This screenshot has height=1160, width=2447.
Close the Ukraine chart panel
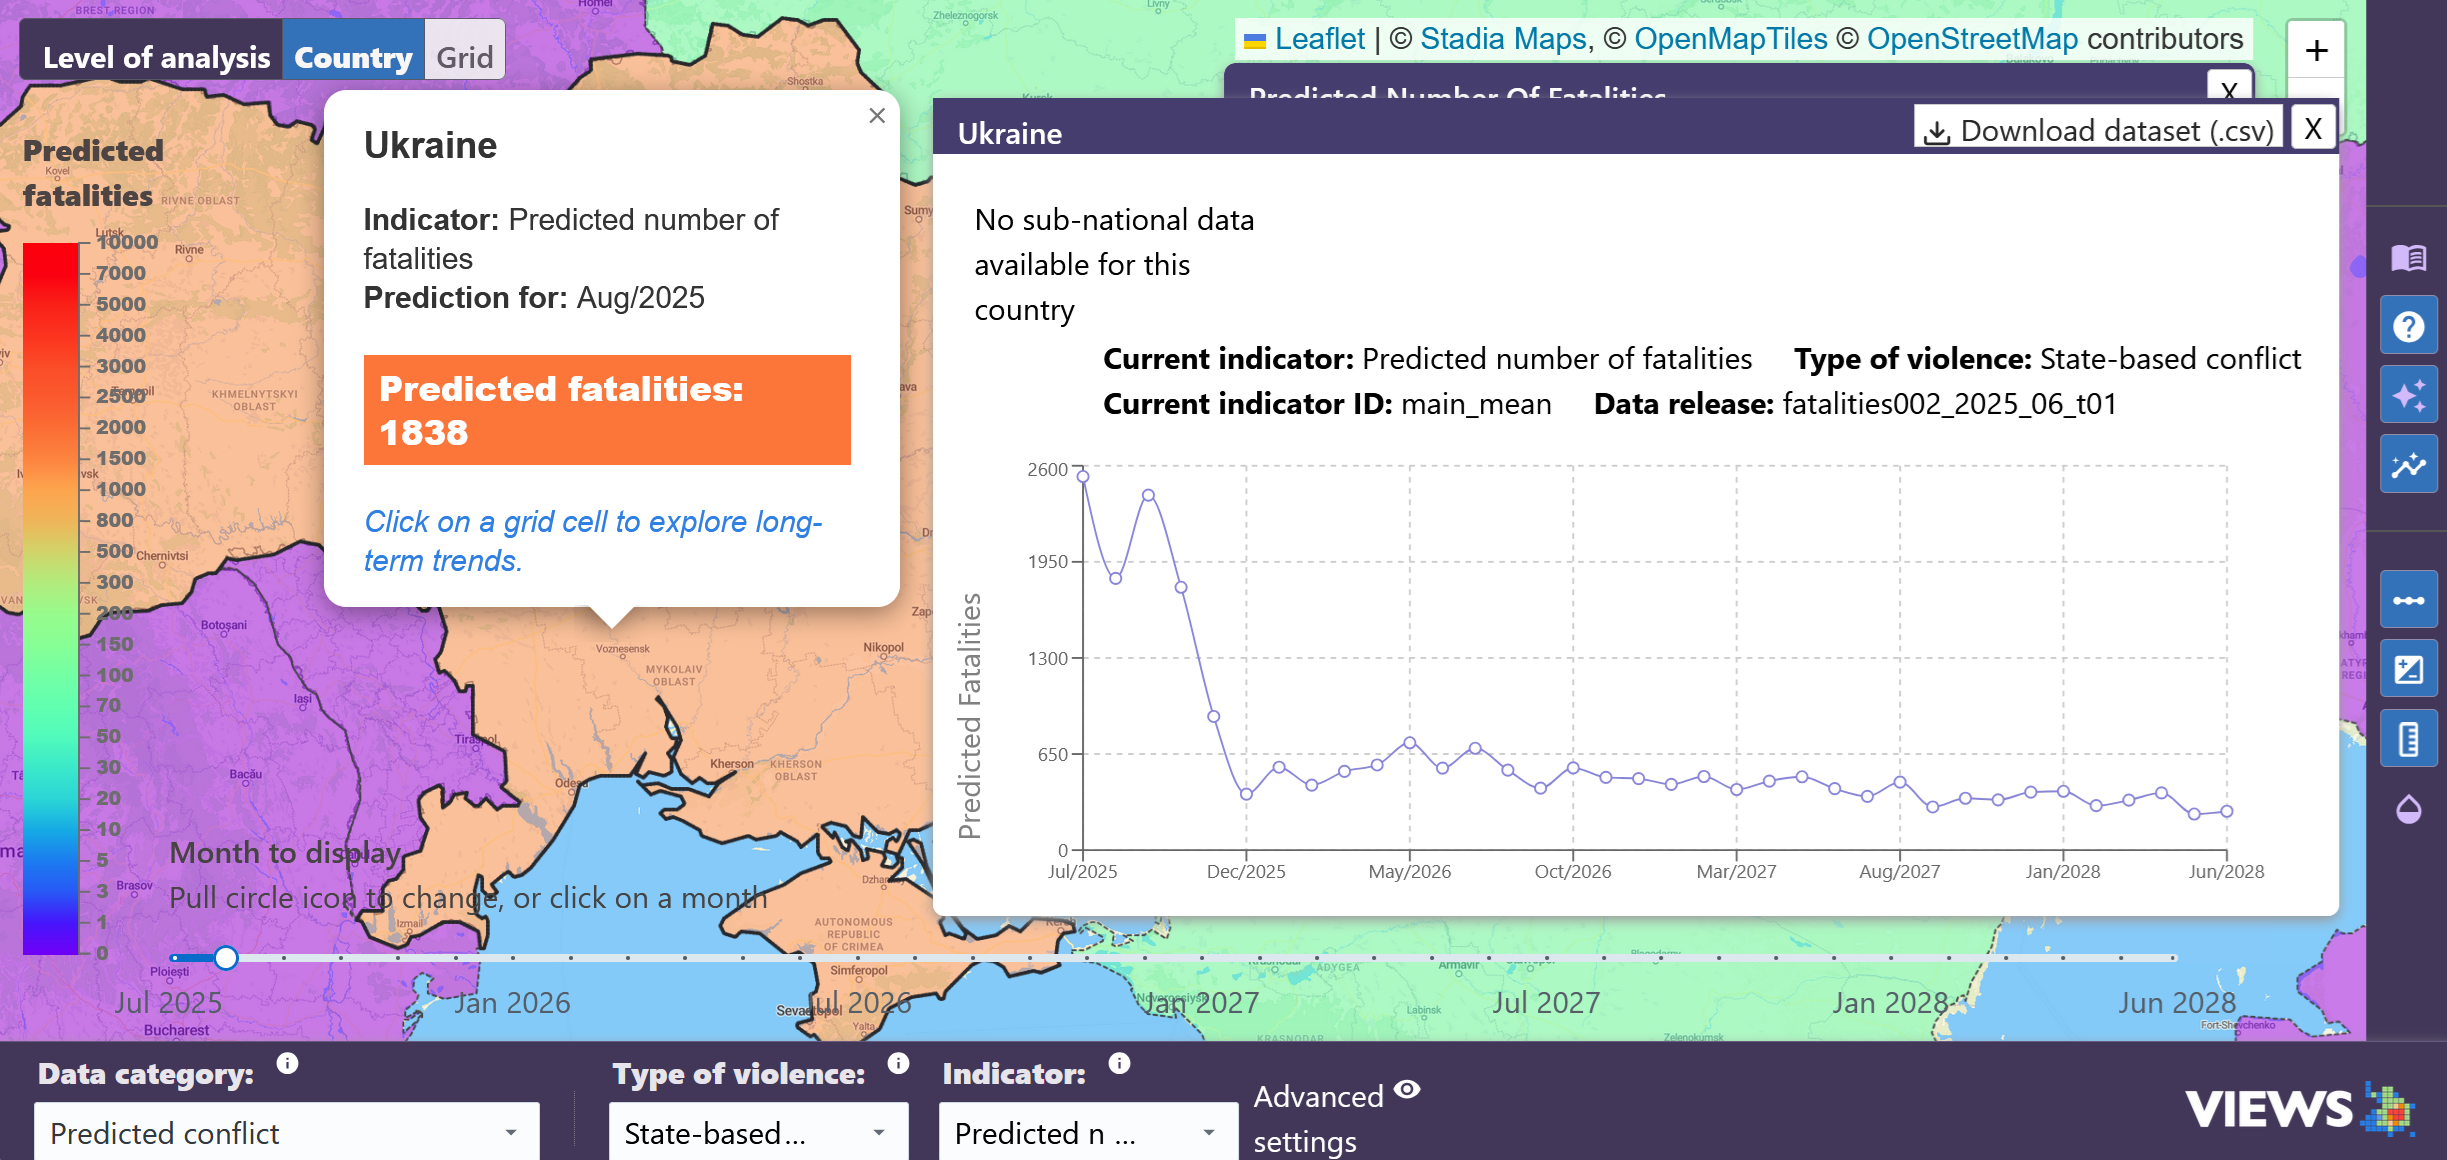(2313, 128)
